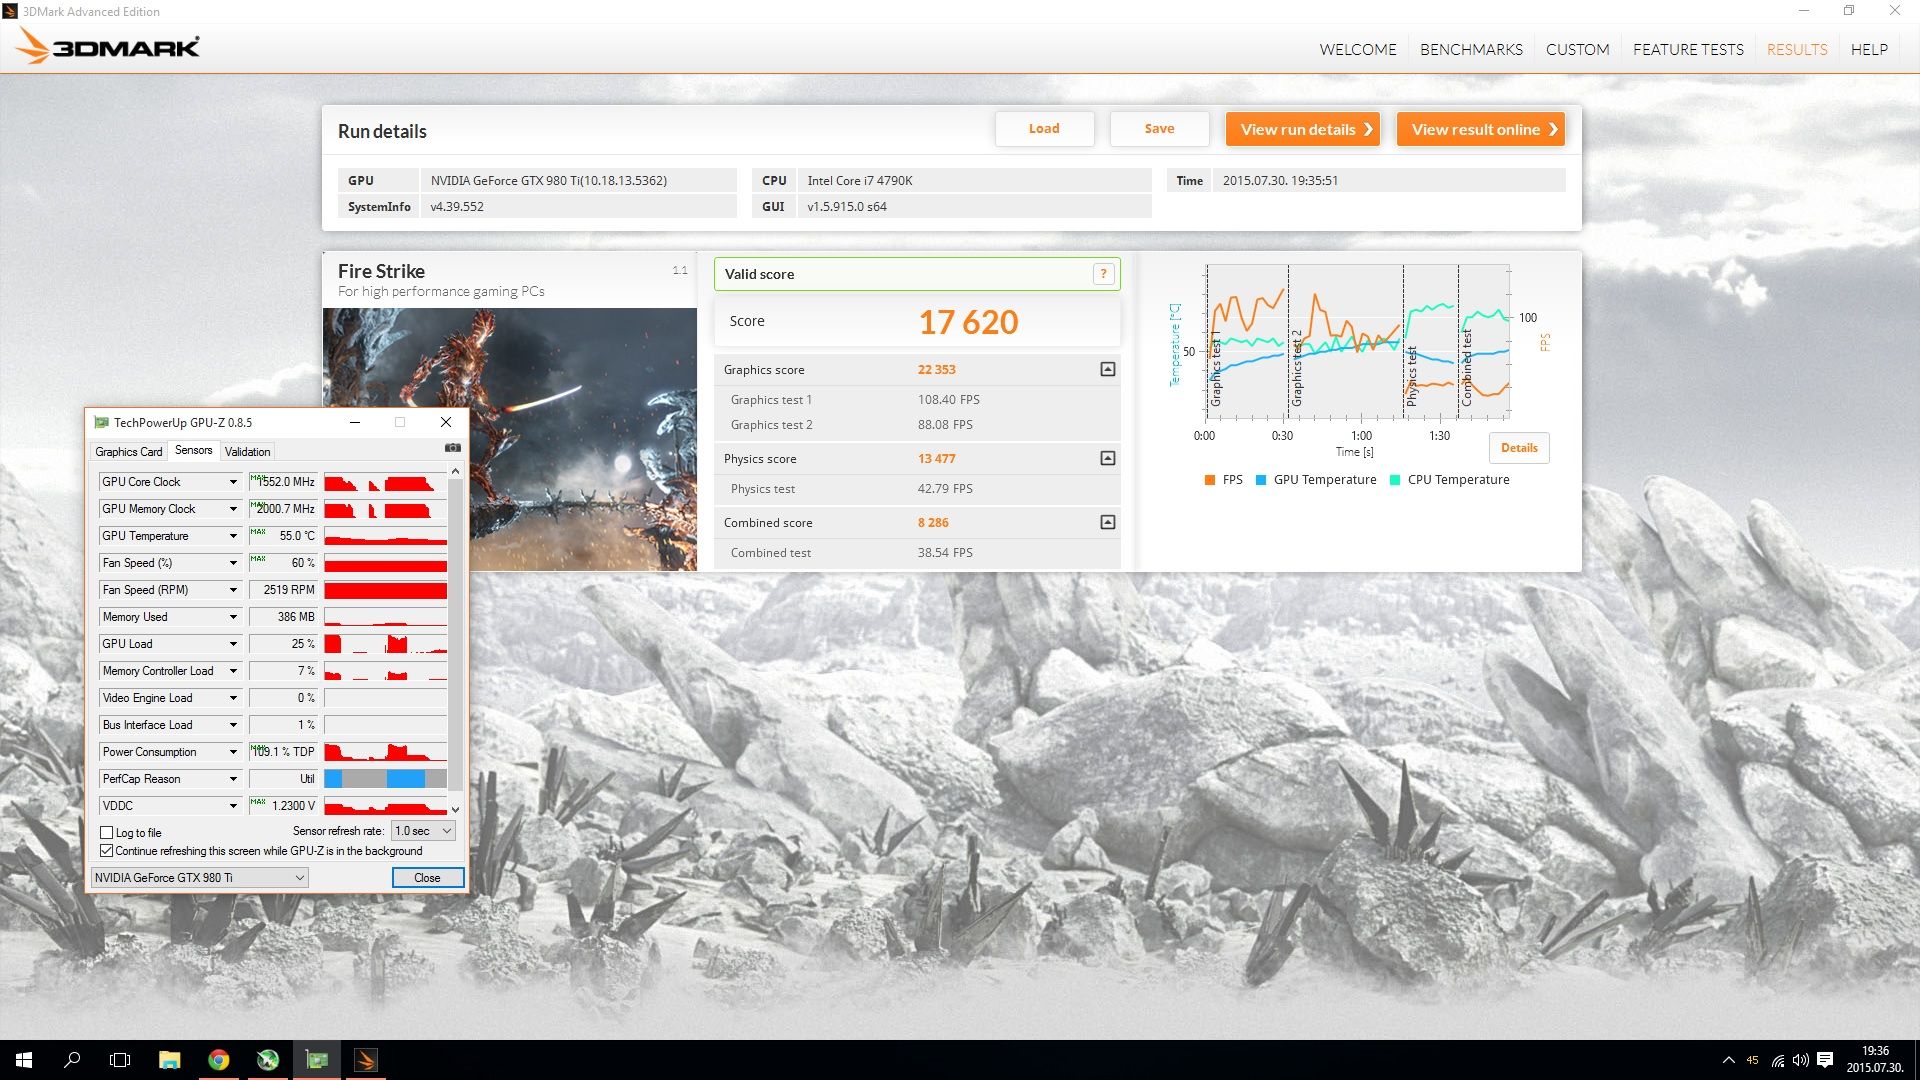
Task: Open the PerfCap Reason sensor dropdown
Action: [233, 779]
